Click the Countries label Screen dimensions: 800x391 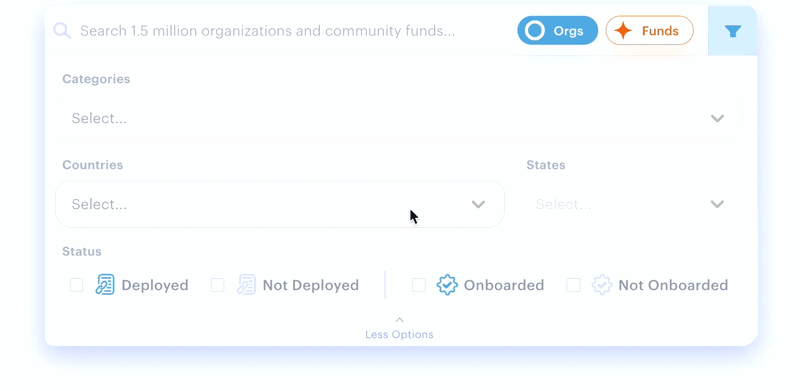coord(93,165)
